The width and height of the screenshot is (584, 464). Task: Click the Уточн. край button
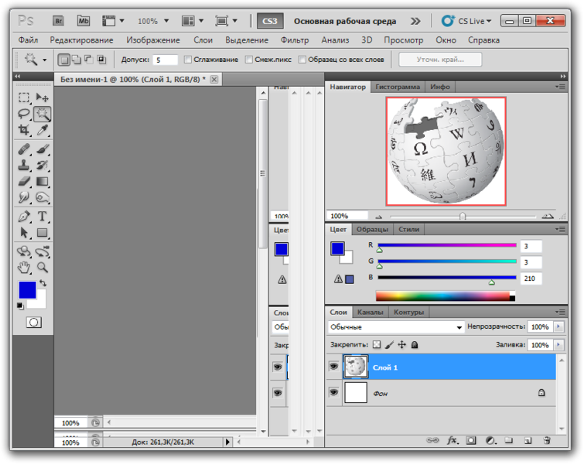(440, 60)
